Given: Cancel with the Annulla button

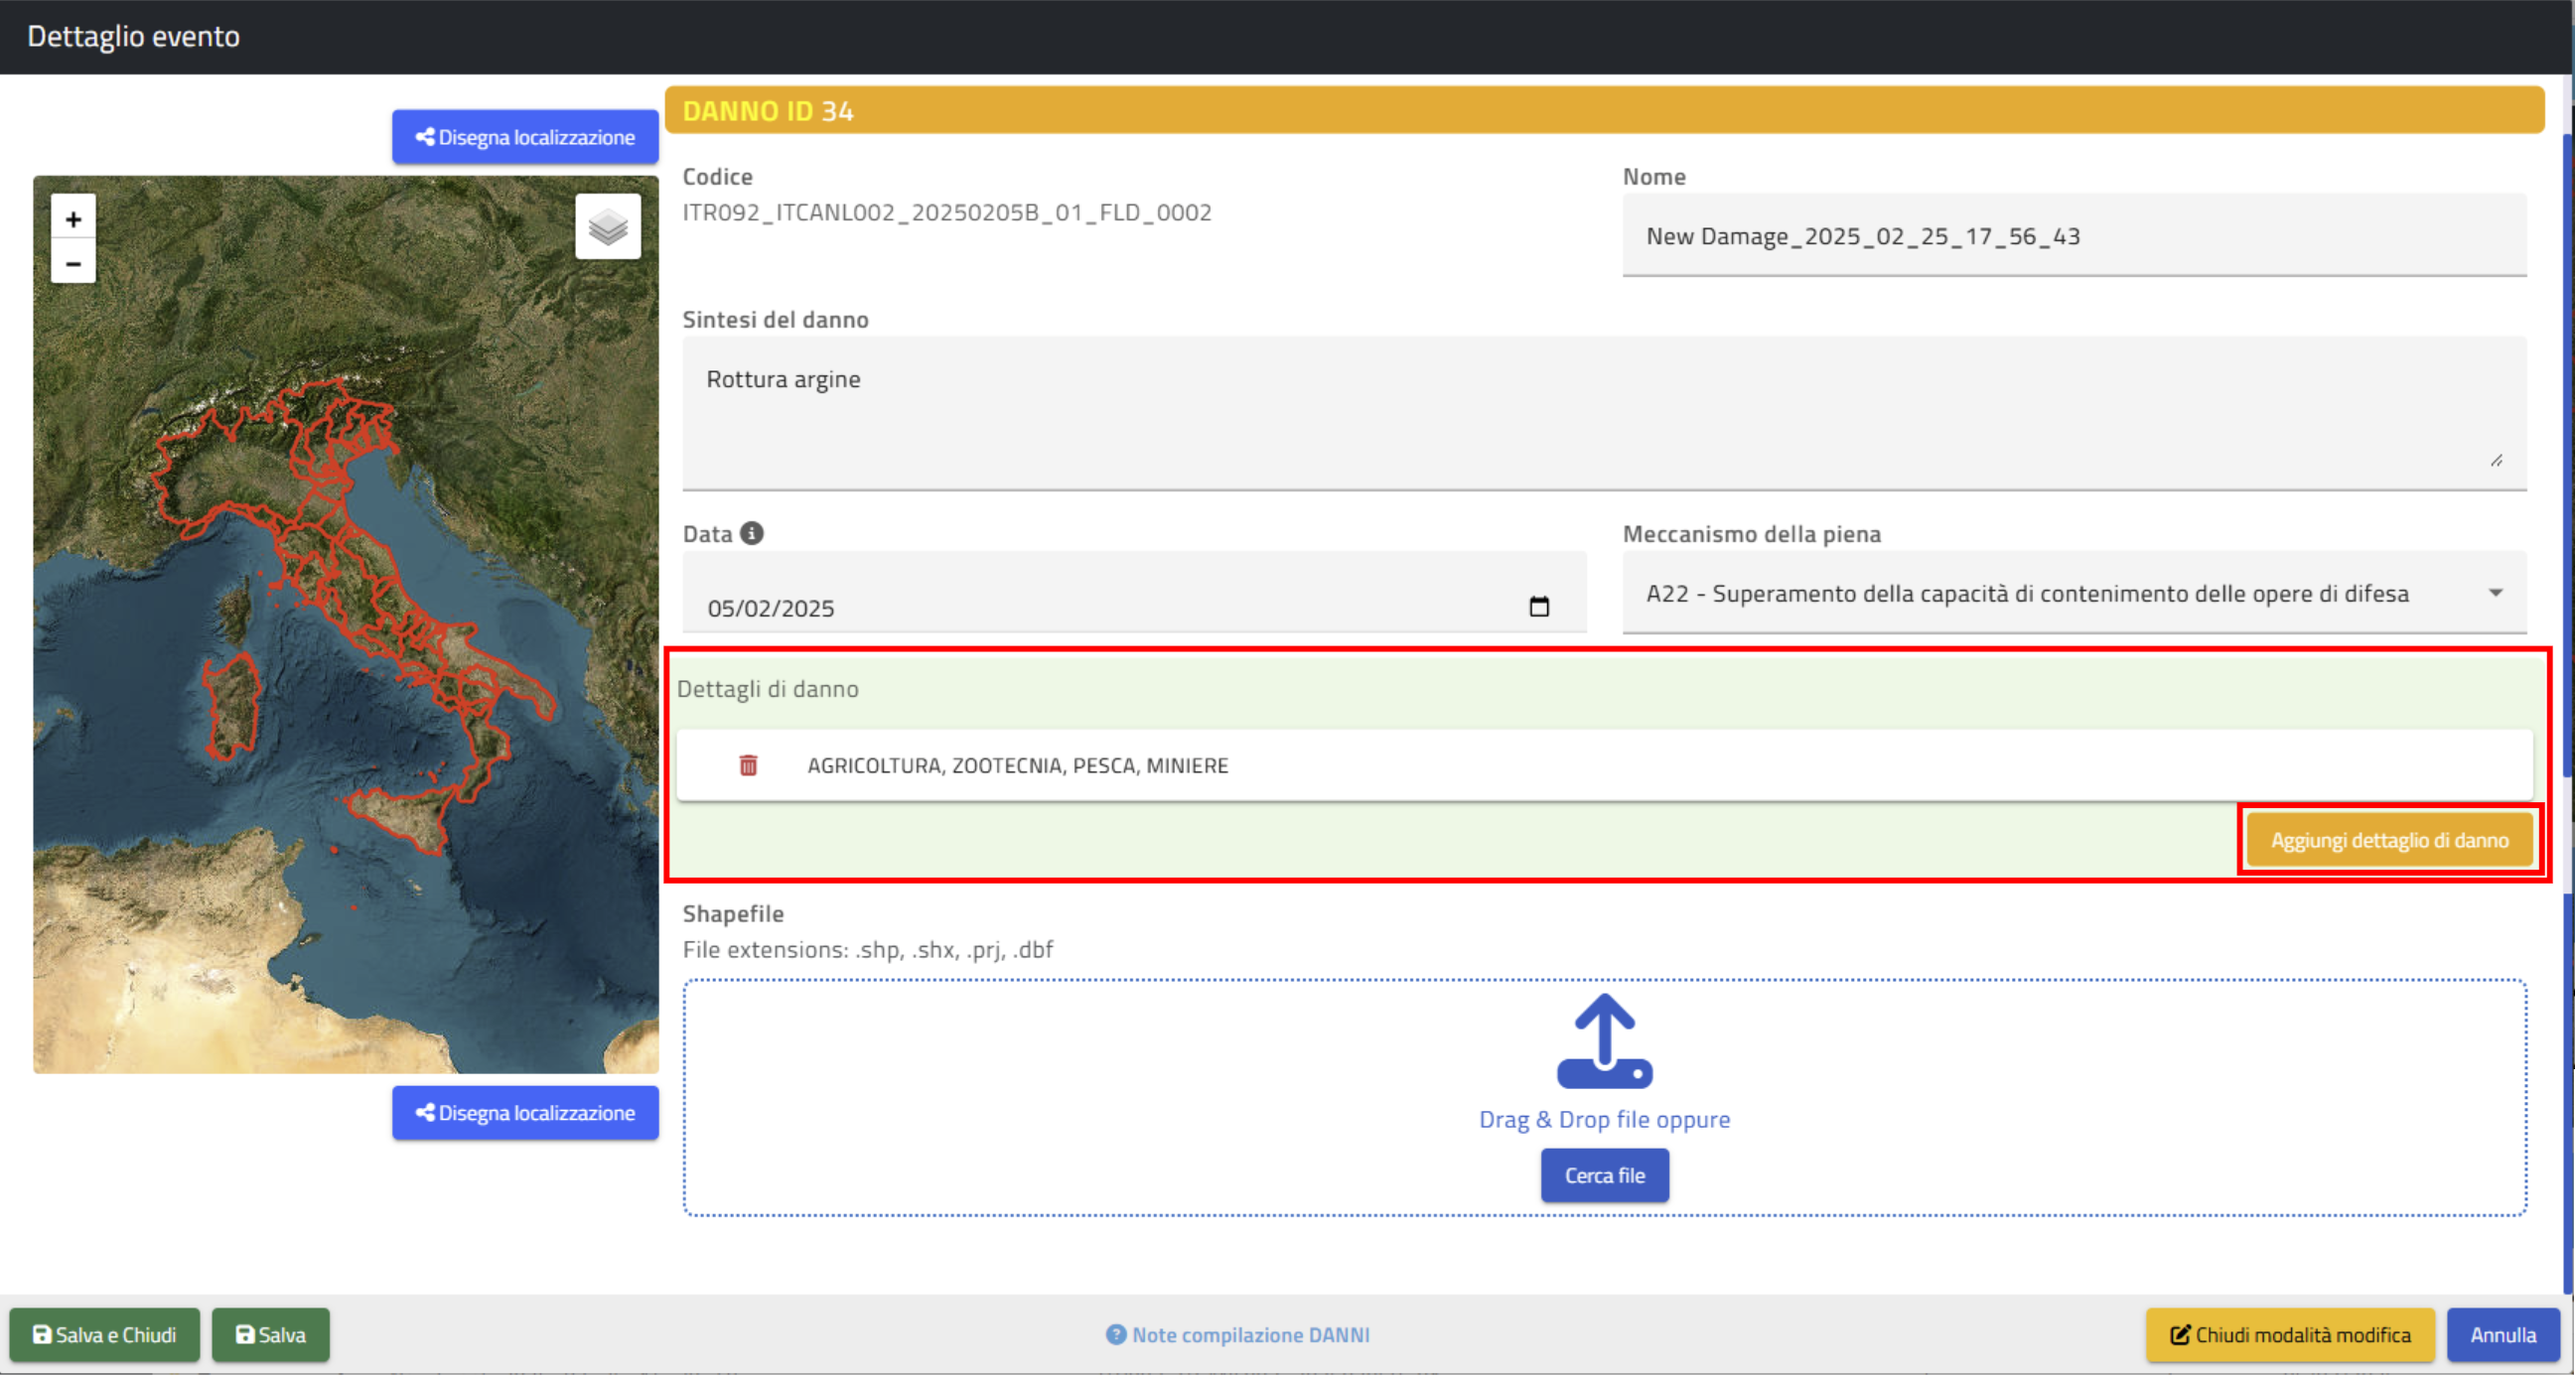Looking at the screenshot, I should click(x=2502, y=1335).
